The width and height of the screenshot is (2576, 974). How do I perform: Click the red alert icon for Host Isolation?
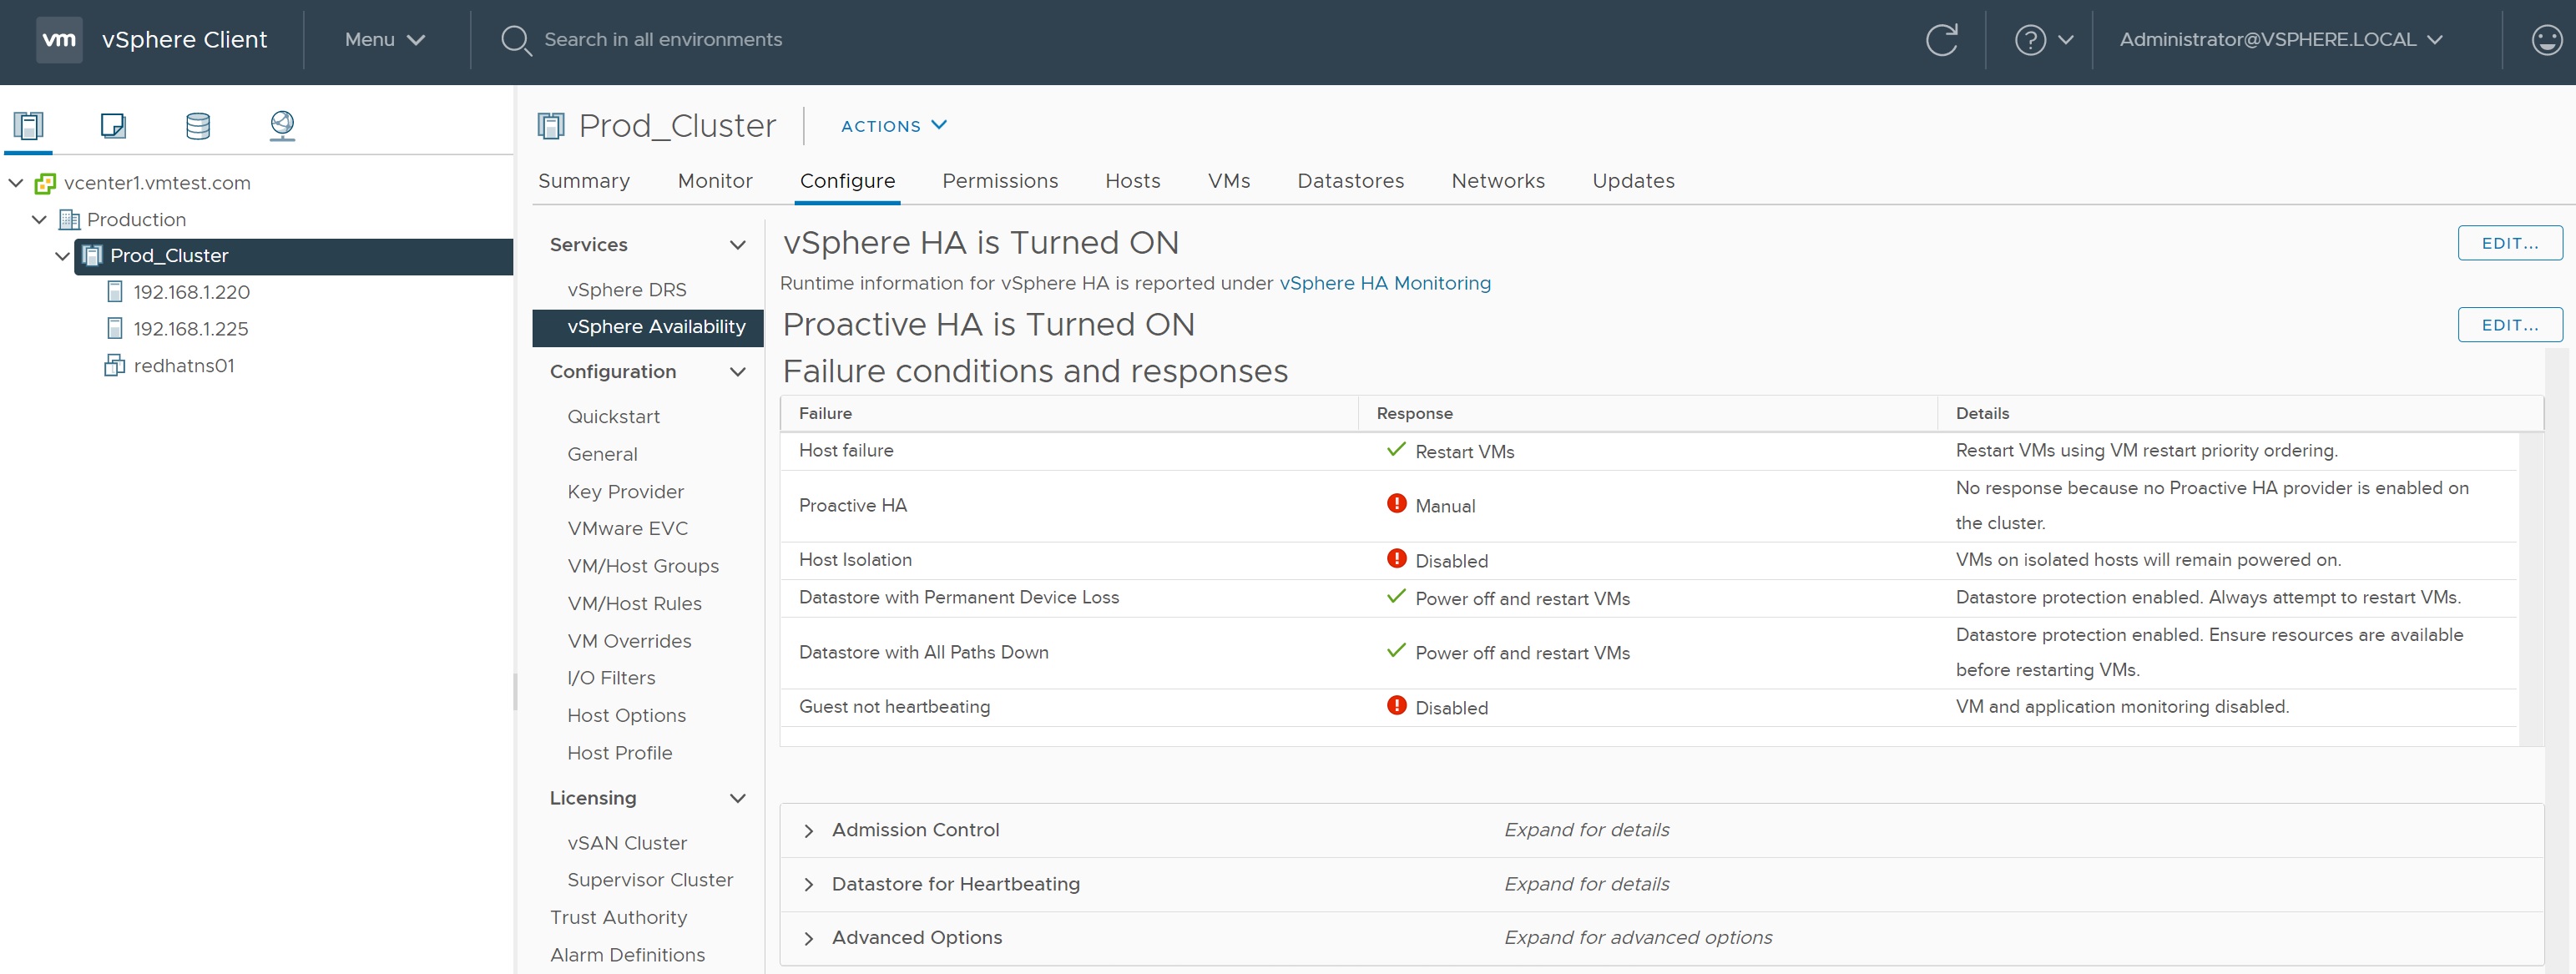point(1396,559)
